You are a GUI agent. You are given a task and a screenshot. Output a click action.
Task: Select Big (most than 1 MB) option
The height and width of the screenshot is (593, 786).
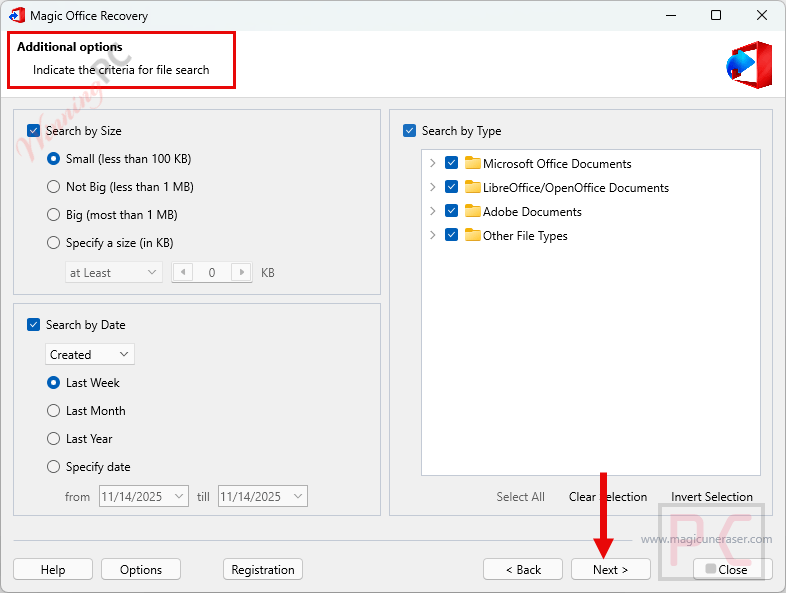[53, 215]
